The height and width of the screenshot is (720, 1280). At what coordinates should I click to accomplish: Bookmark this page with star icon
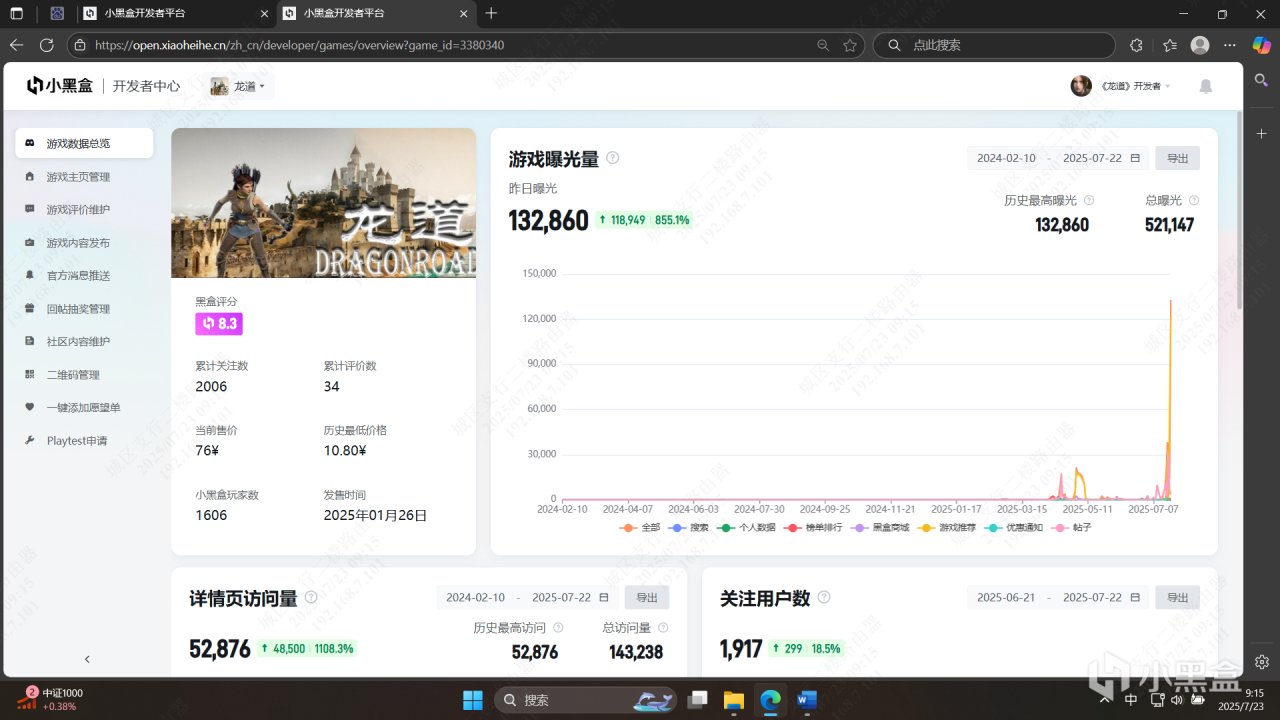click(850, 45)
